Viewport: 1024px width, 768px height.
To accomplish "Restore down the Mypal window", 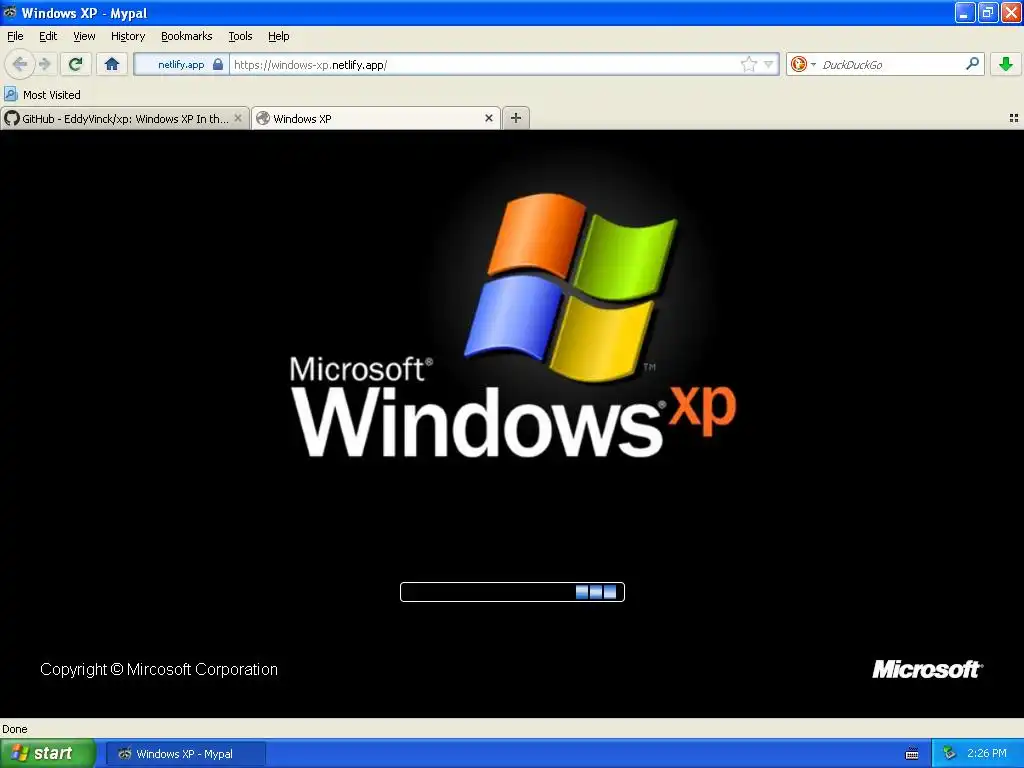I will 988,12.
